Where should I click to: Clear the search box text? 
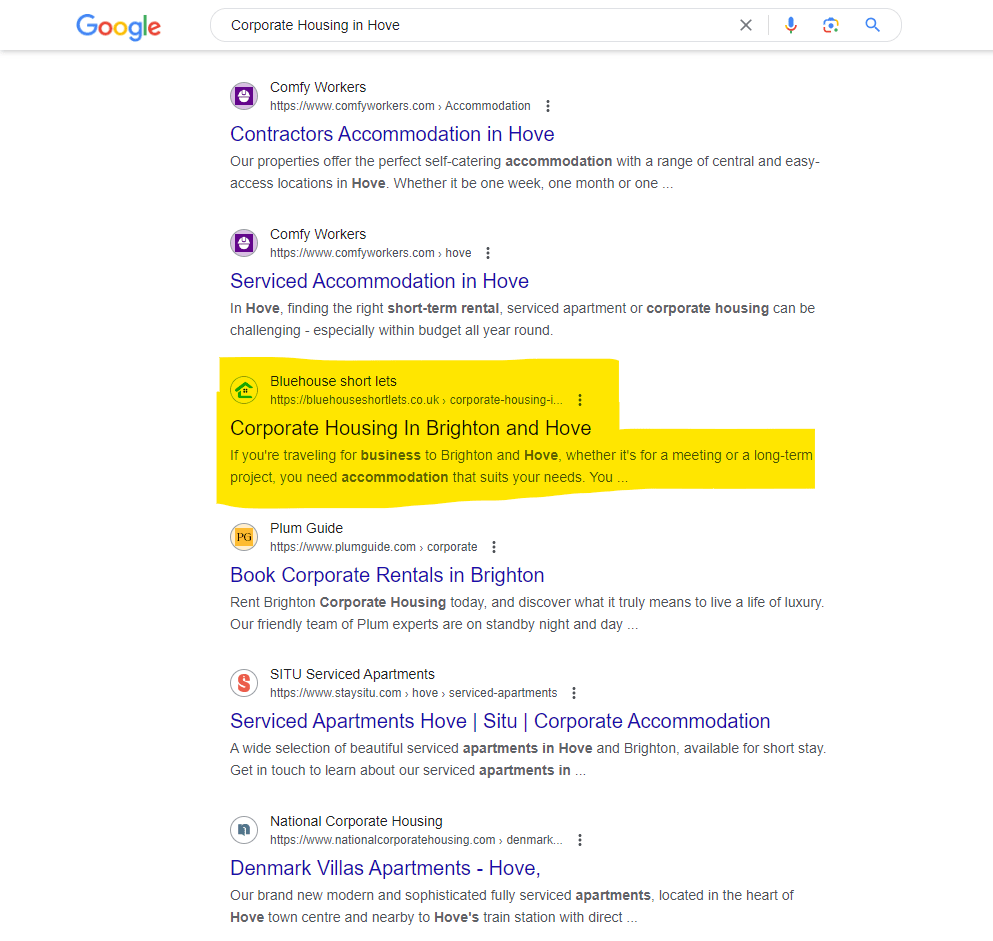(x=746, y=26)
